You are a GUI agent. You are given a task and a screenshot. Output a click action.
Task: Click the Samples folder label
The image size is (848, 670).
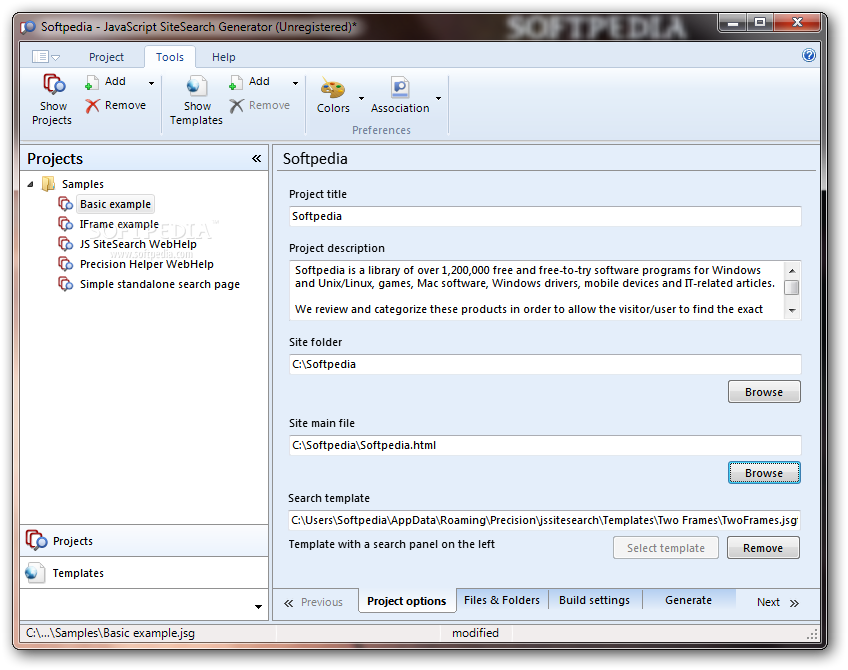coord(82,184)
